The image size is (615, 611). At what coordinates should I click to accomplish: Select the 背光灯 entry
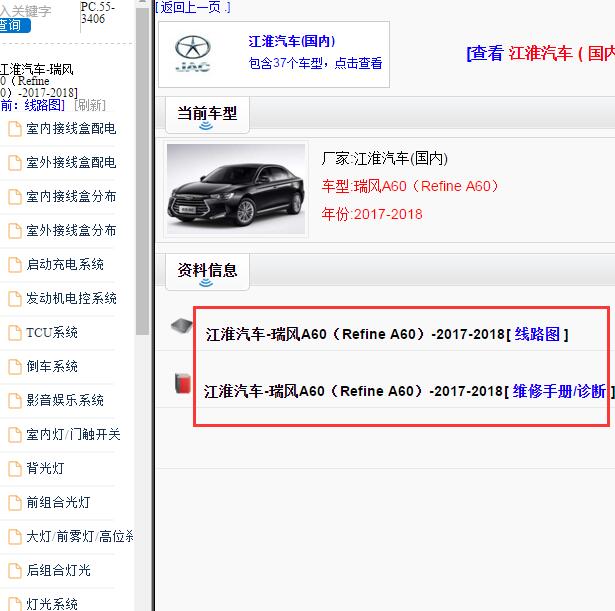(45, 468)
